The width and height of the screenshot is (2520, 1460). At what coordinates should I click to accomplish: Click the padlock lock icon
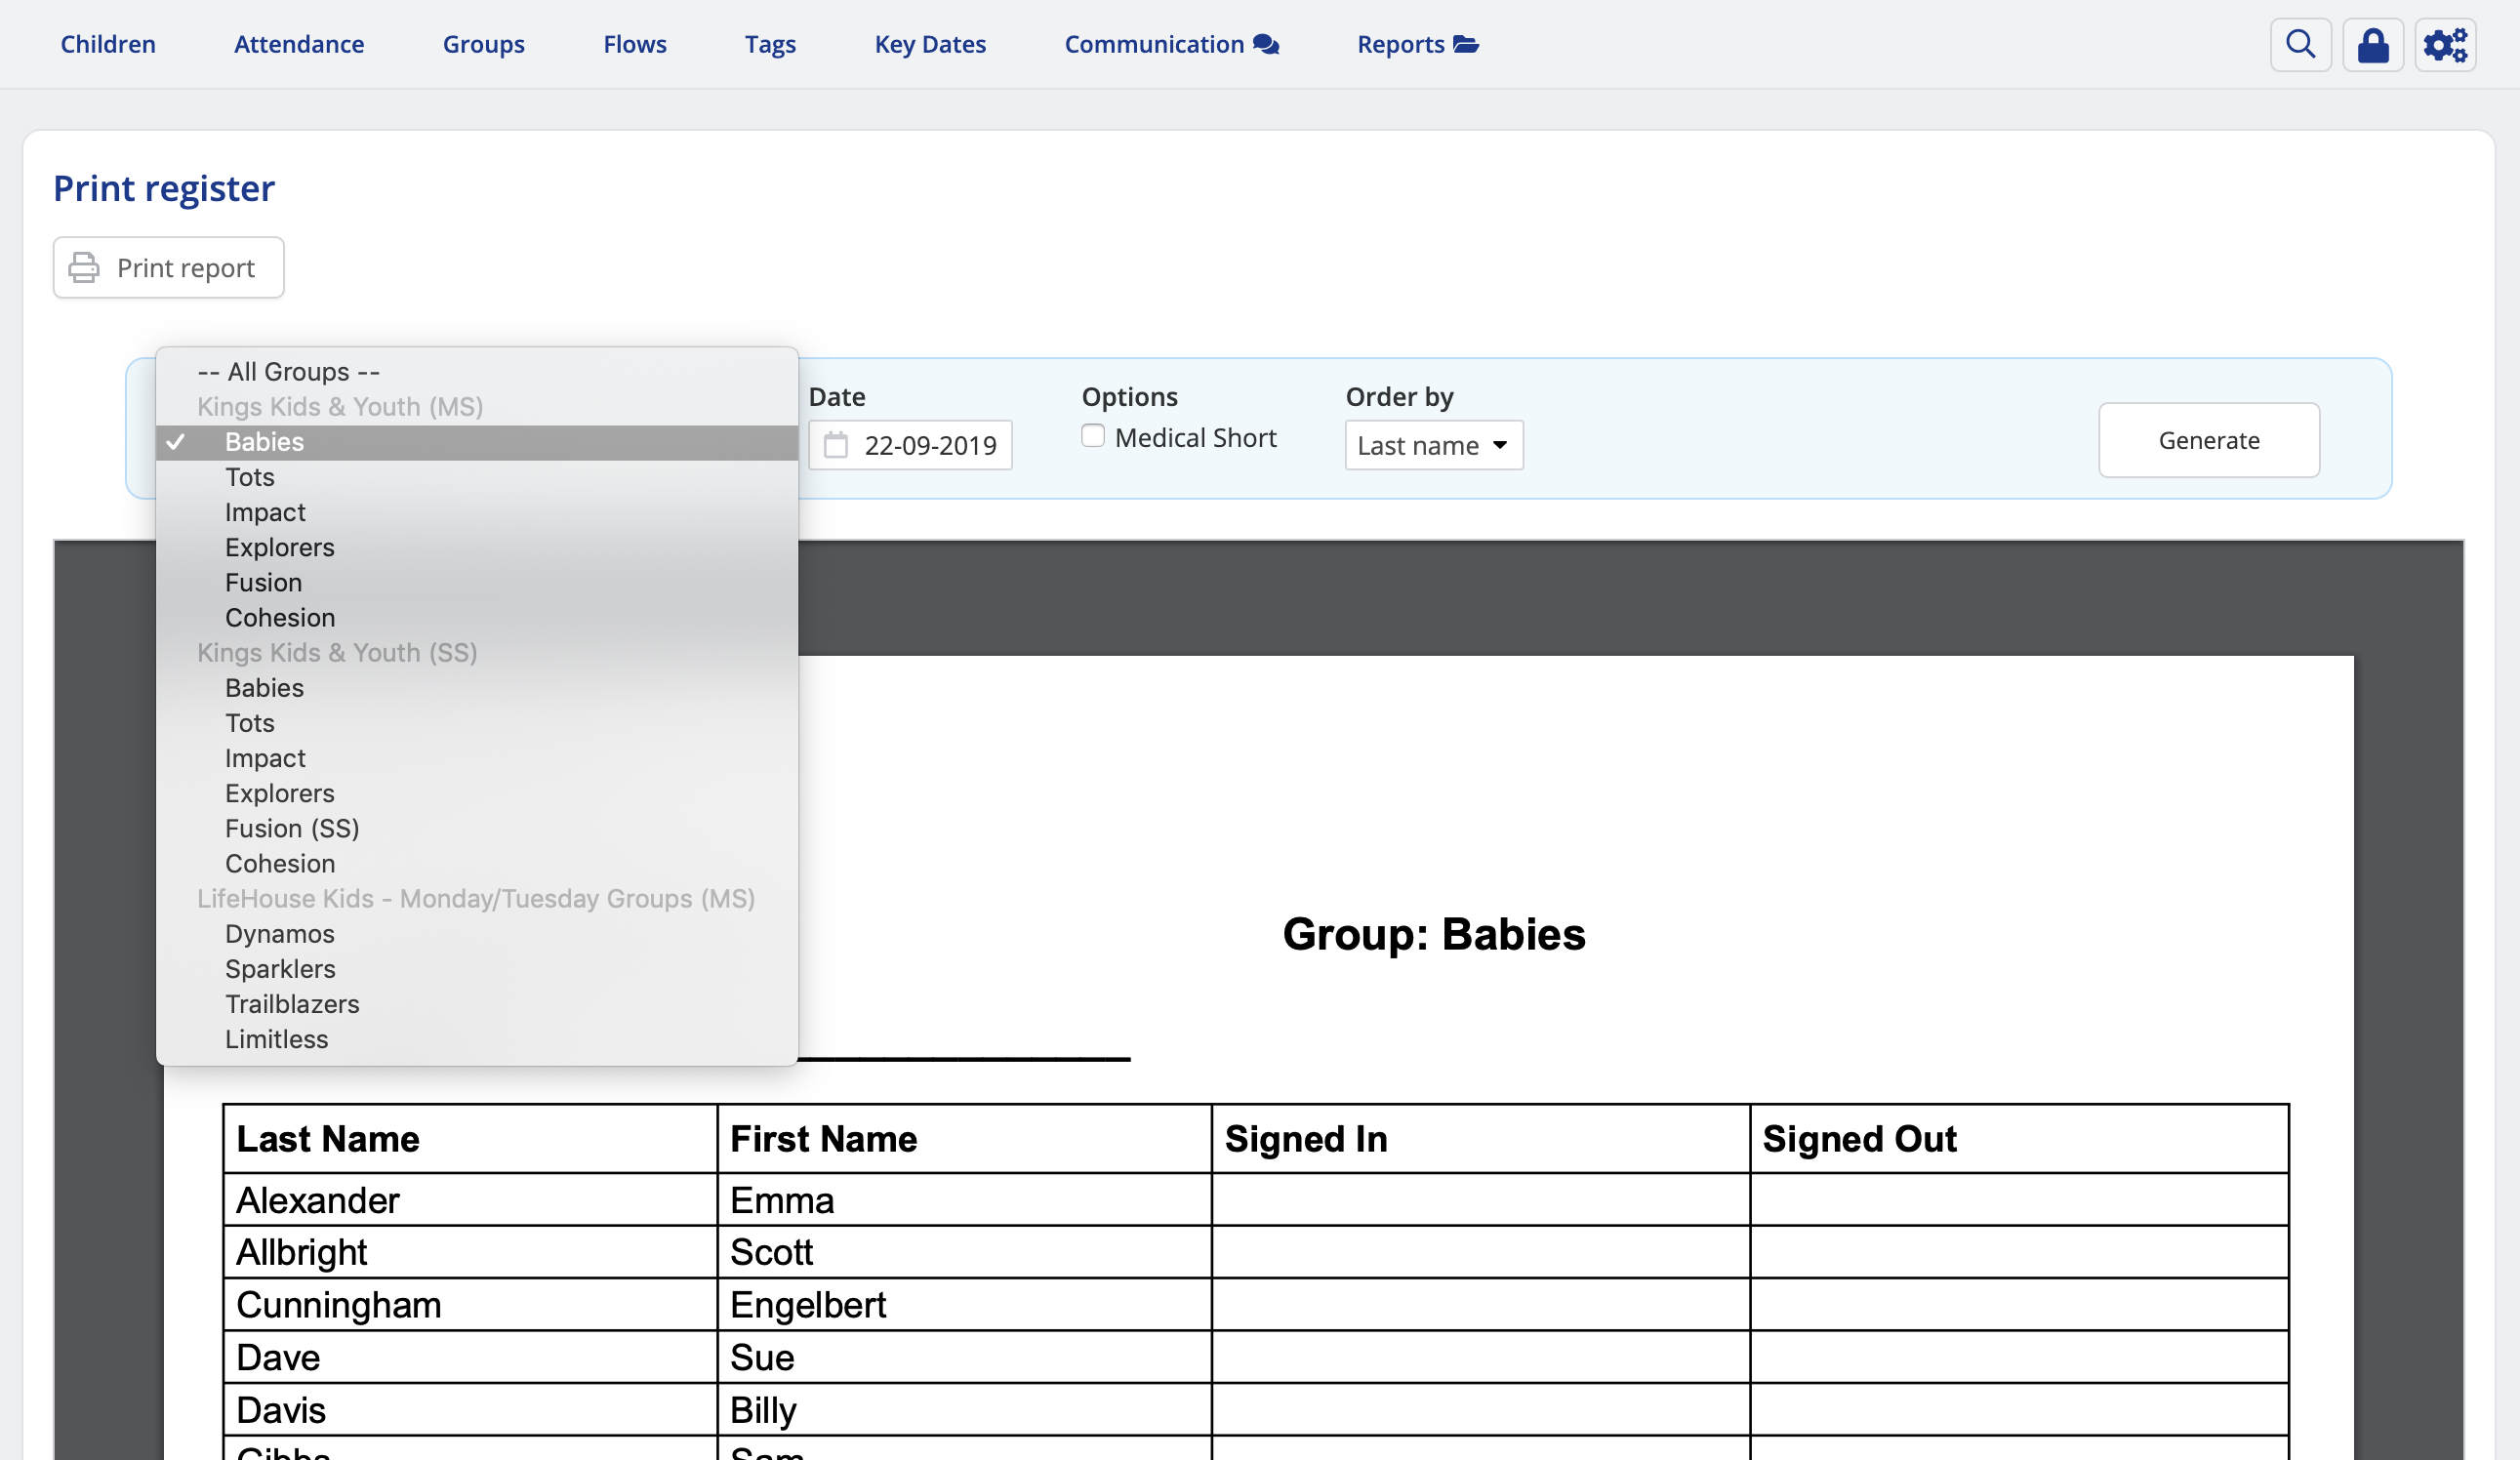pos(2372,45)
